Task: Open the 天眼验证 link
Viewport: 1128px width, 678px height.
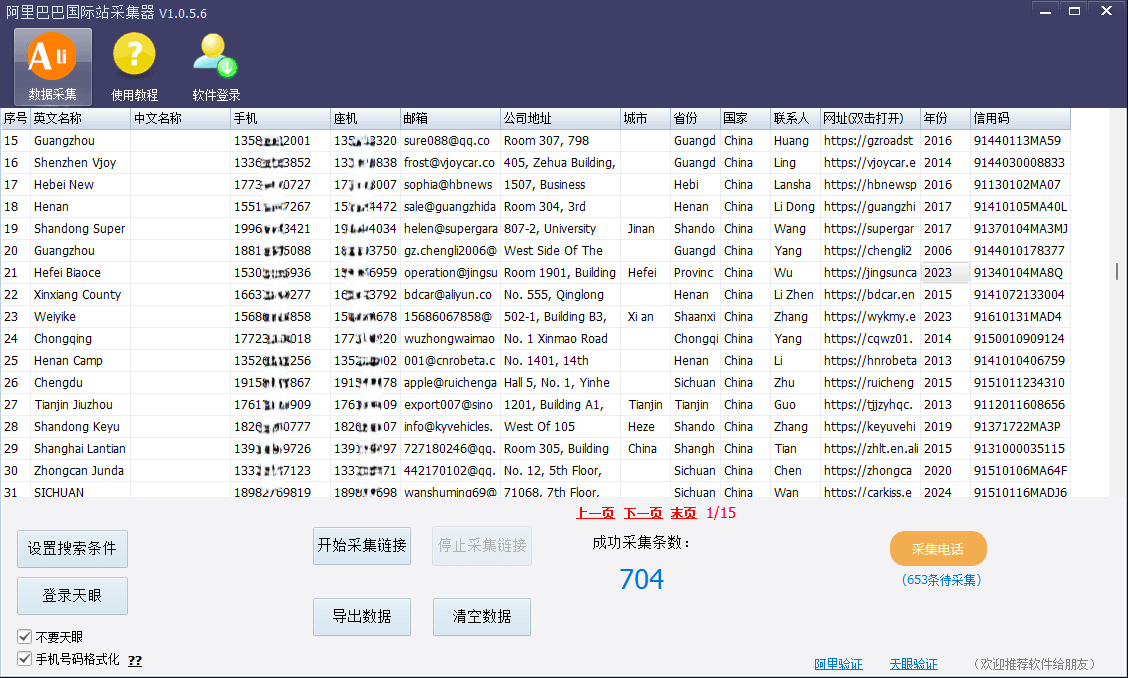Action: (x=914, y=664)
